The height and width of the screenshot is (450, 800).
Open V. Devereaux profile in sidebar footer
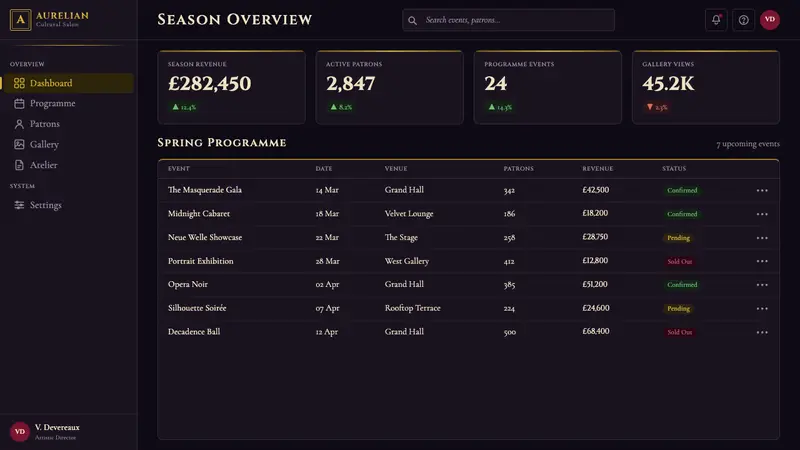[x=45, y=432]
